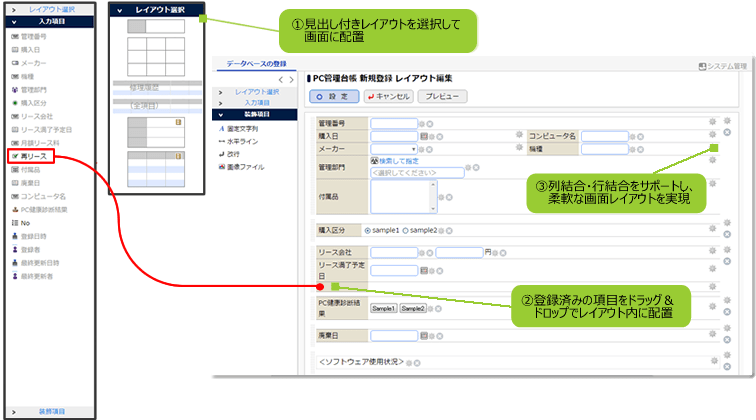This screenshot has width=756, height=420.
Task: Pick 登録日時 in the left item list
Action: [x=29, y=236]
